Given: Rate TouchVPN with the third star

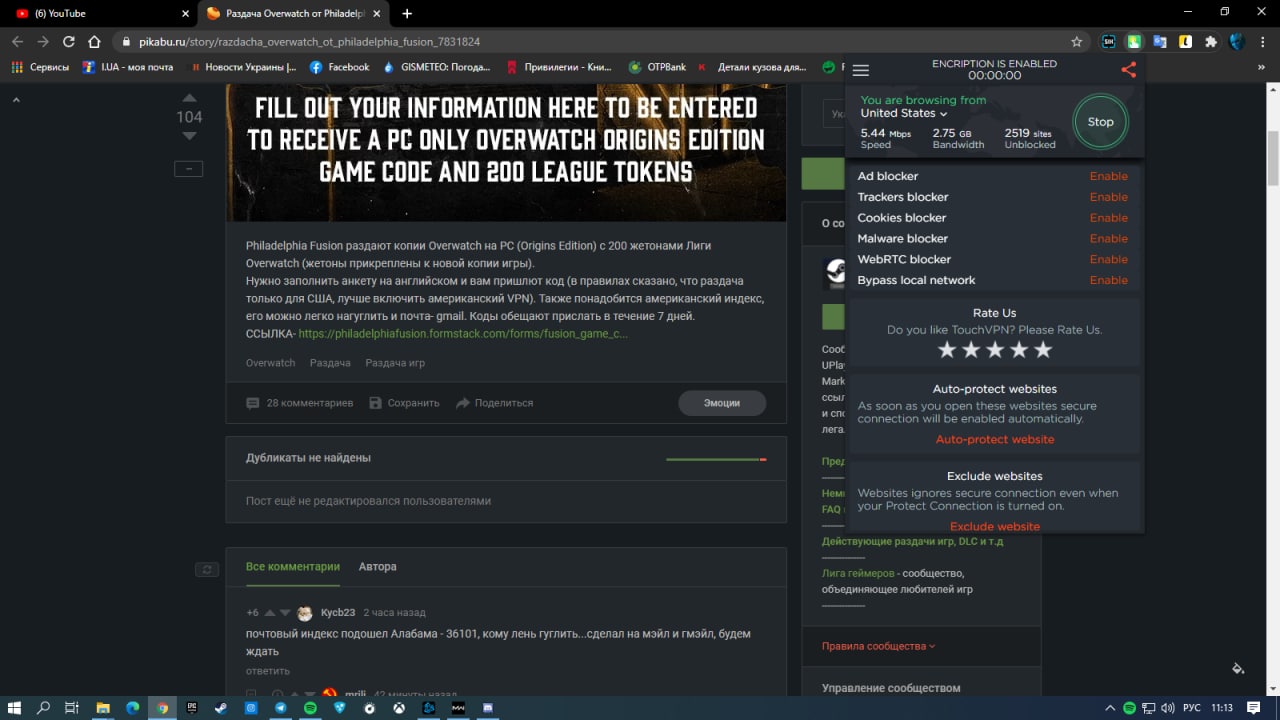Looking at the screenshot, I should point(994,349).
